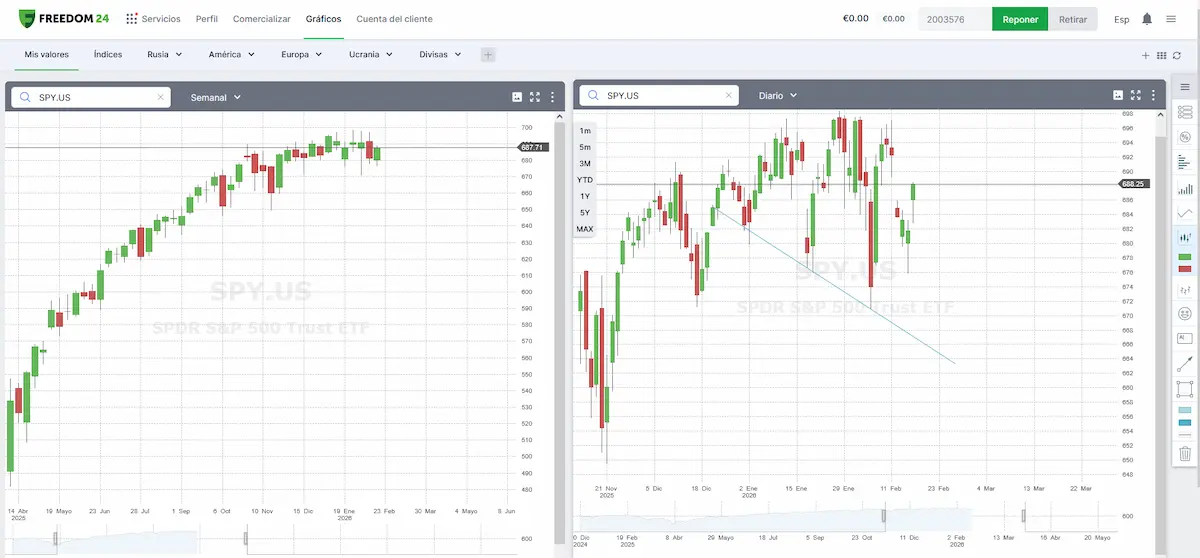
Task: Select the line chart type icon
Action: [x=1185, y=212]
